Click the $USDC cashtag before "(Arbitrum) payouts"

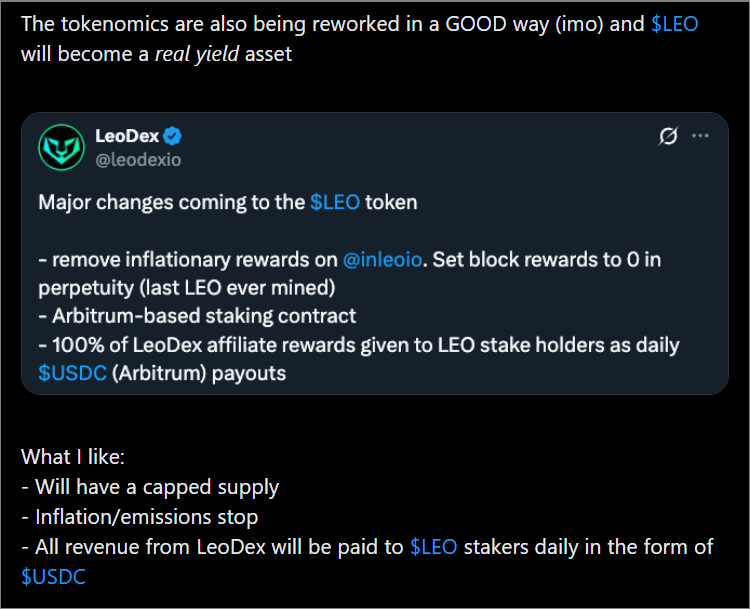[72, 373]
